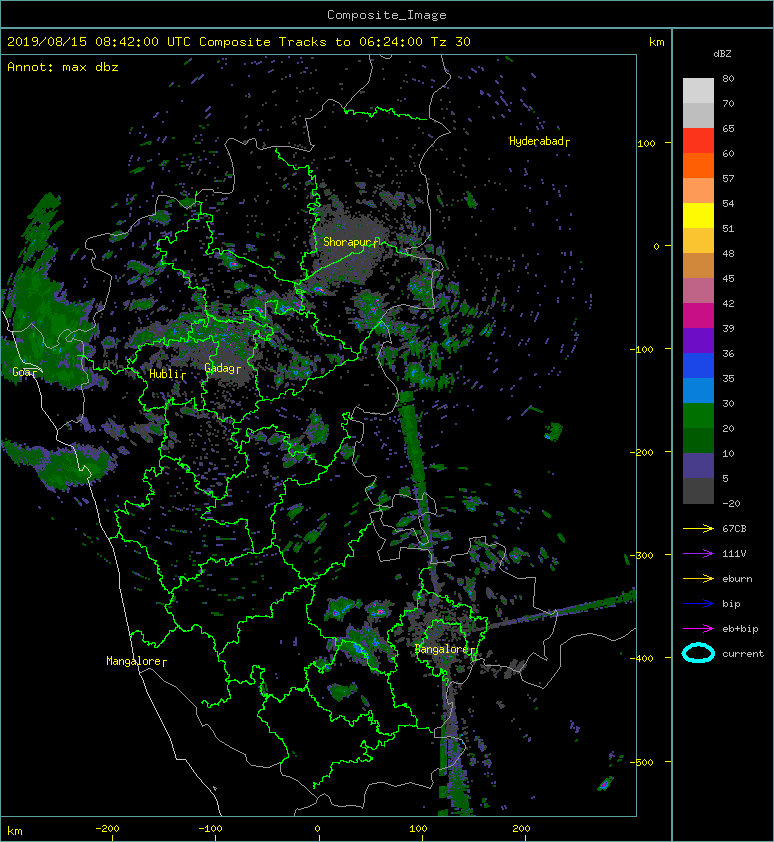Click the 80 value on dBZ scale

[728, 78]
